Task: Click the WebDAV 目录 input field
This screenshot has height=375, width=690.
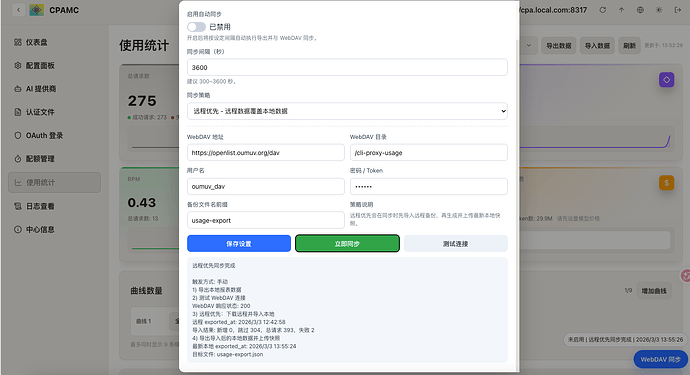Action: (429, 153)
